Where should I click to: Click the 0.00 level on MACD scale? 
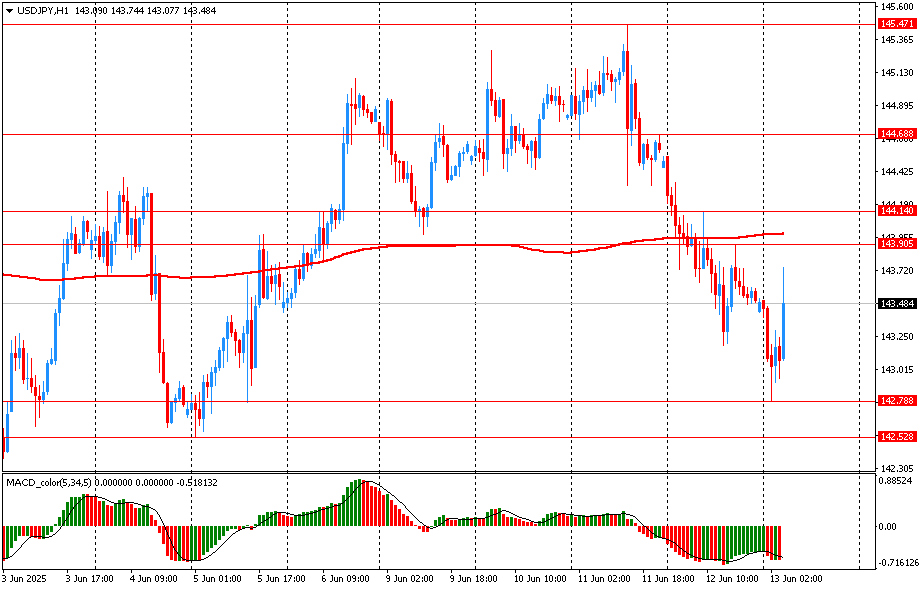887,526
